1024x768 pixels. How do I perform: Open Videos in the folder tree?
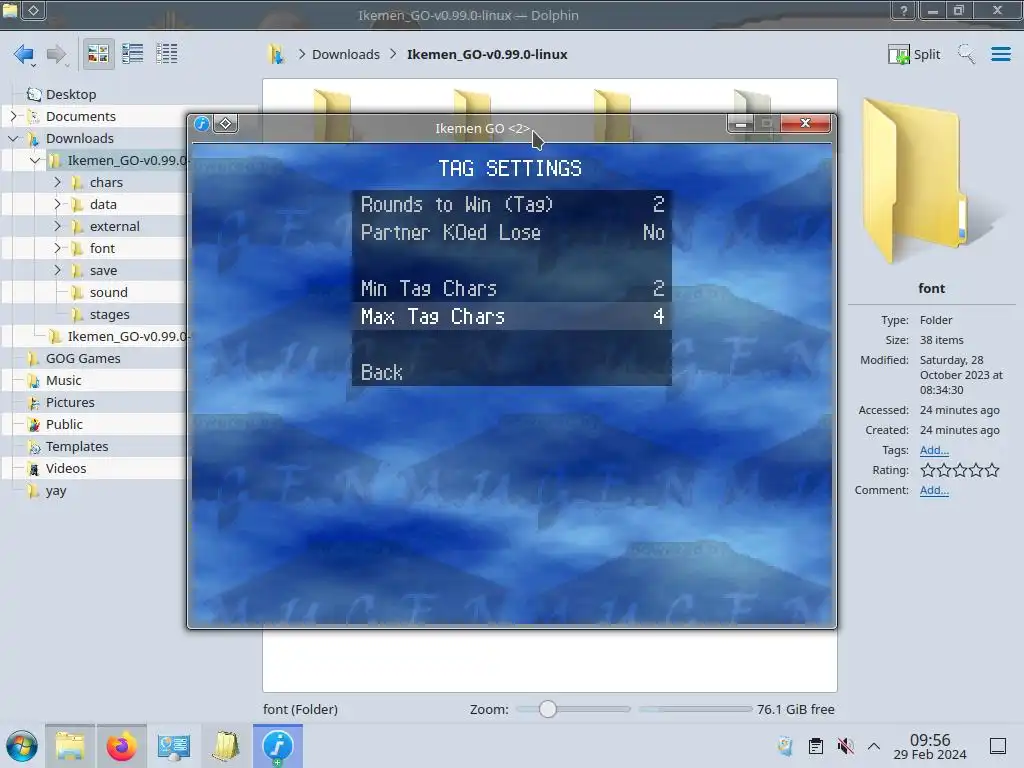pyautogui.click(x=65, y=468)
